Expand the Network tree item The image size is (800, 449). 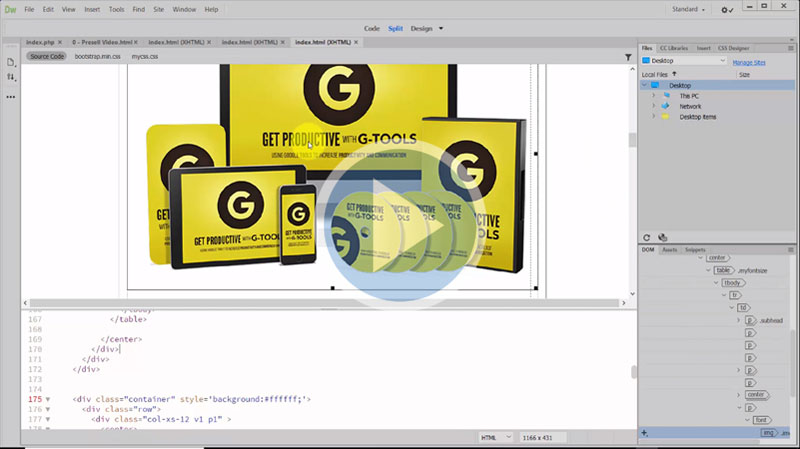(653, 106)
